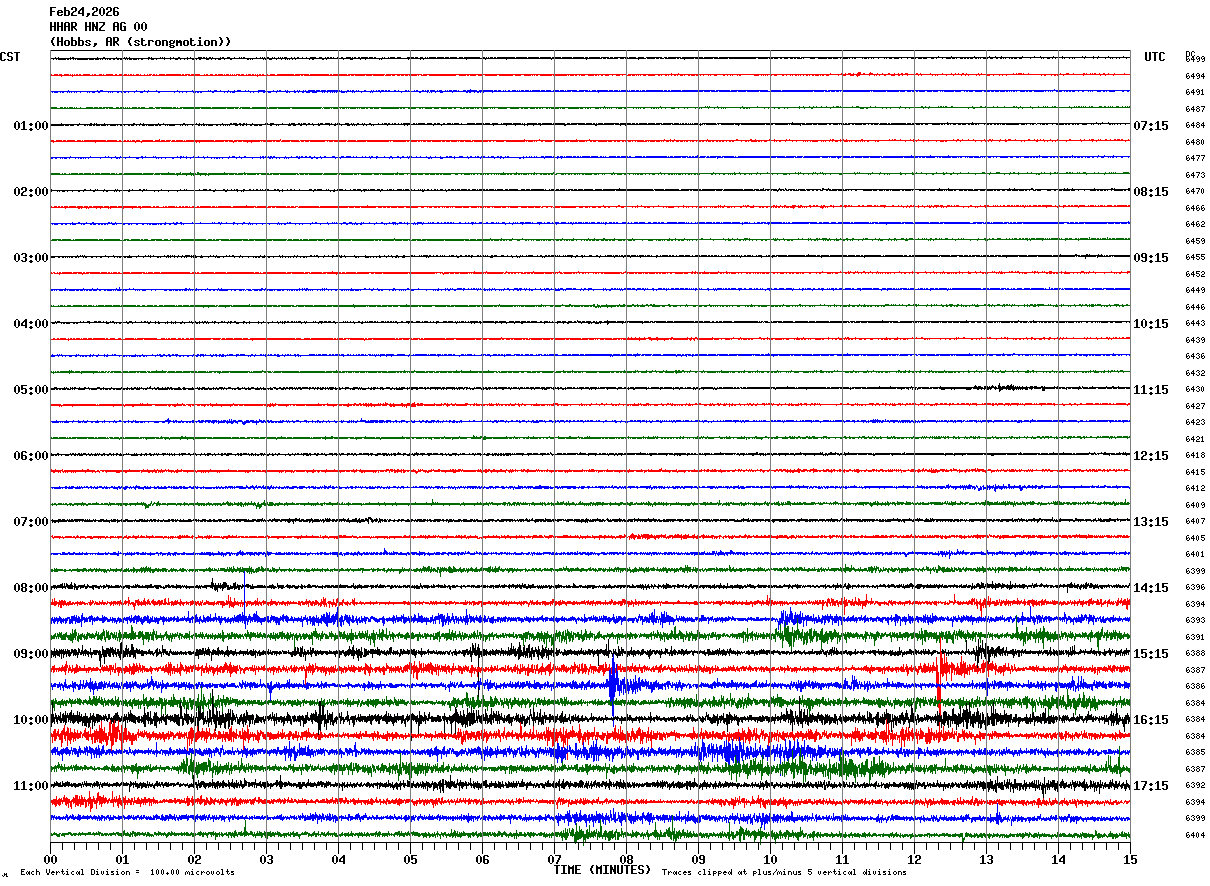Viewport: 1210px width, 886px height.
Task: Click minute axis tick 03
Action: [x=266, y=859]
